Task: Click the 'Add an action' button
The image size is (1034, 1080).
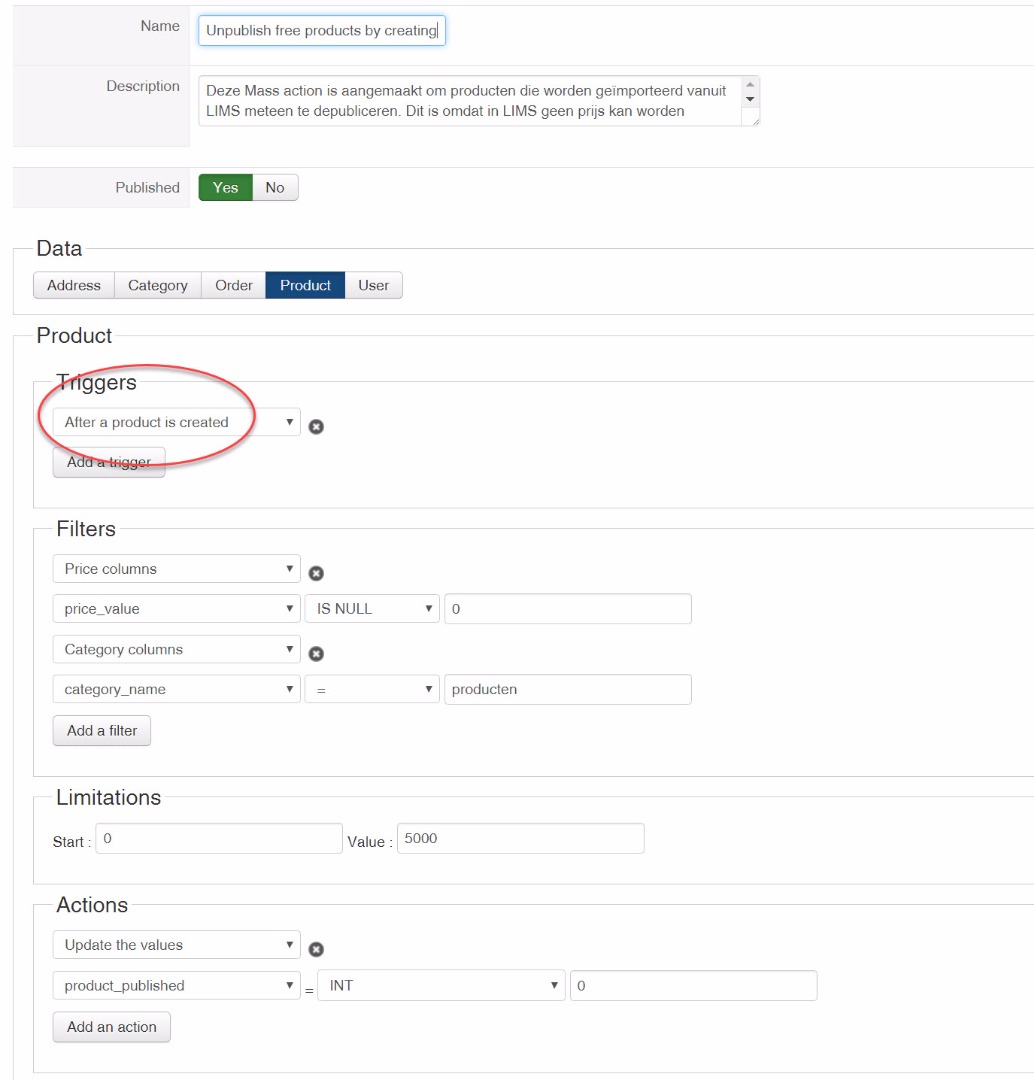Action: point(111,1027)
